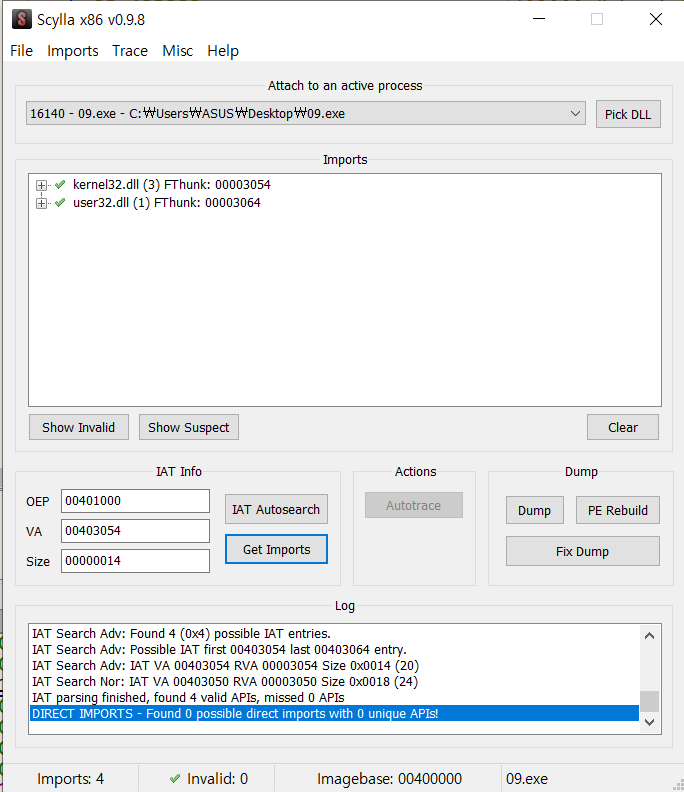This screenshot has height=792, width=684.
Task: Click the log scrollbar down arrow
Action: pyautogui.click(x=650, y=722)
